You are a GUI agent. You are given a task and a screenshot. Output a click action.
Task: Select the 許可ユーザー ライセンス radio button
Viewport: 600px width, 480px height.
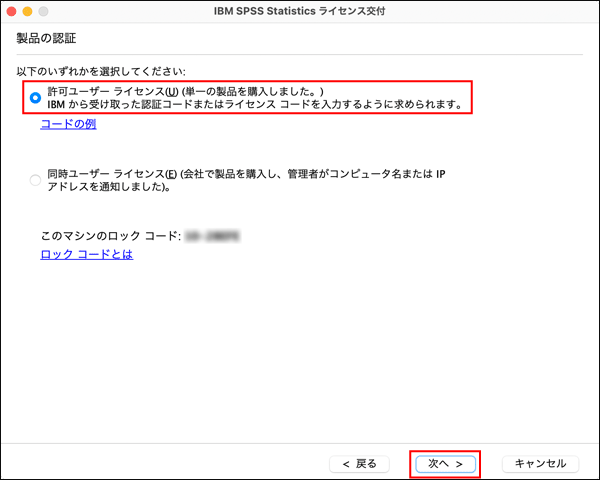pyautogui.click(x=35, y=98)
